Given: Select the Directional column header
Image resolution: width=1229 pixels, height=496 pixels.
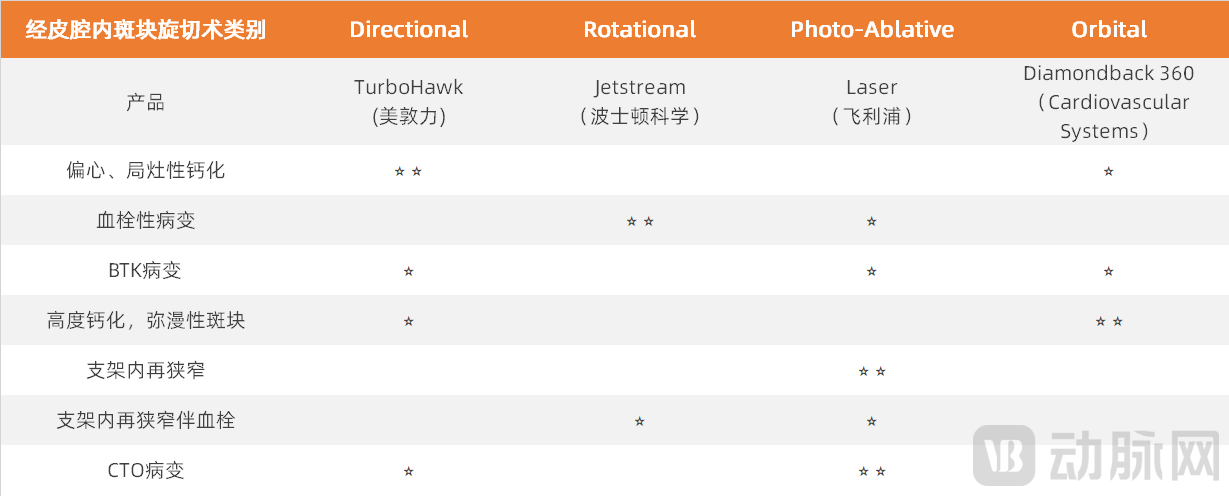Looking at the screenshot, I should click(x=409, y=29).
